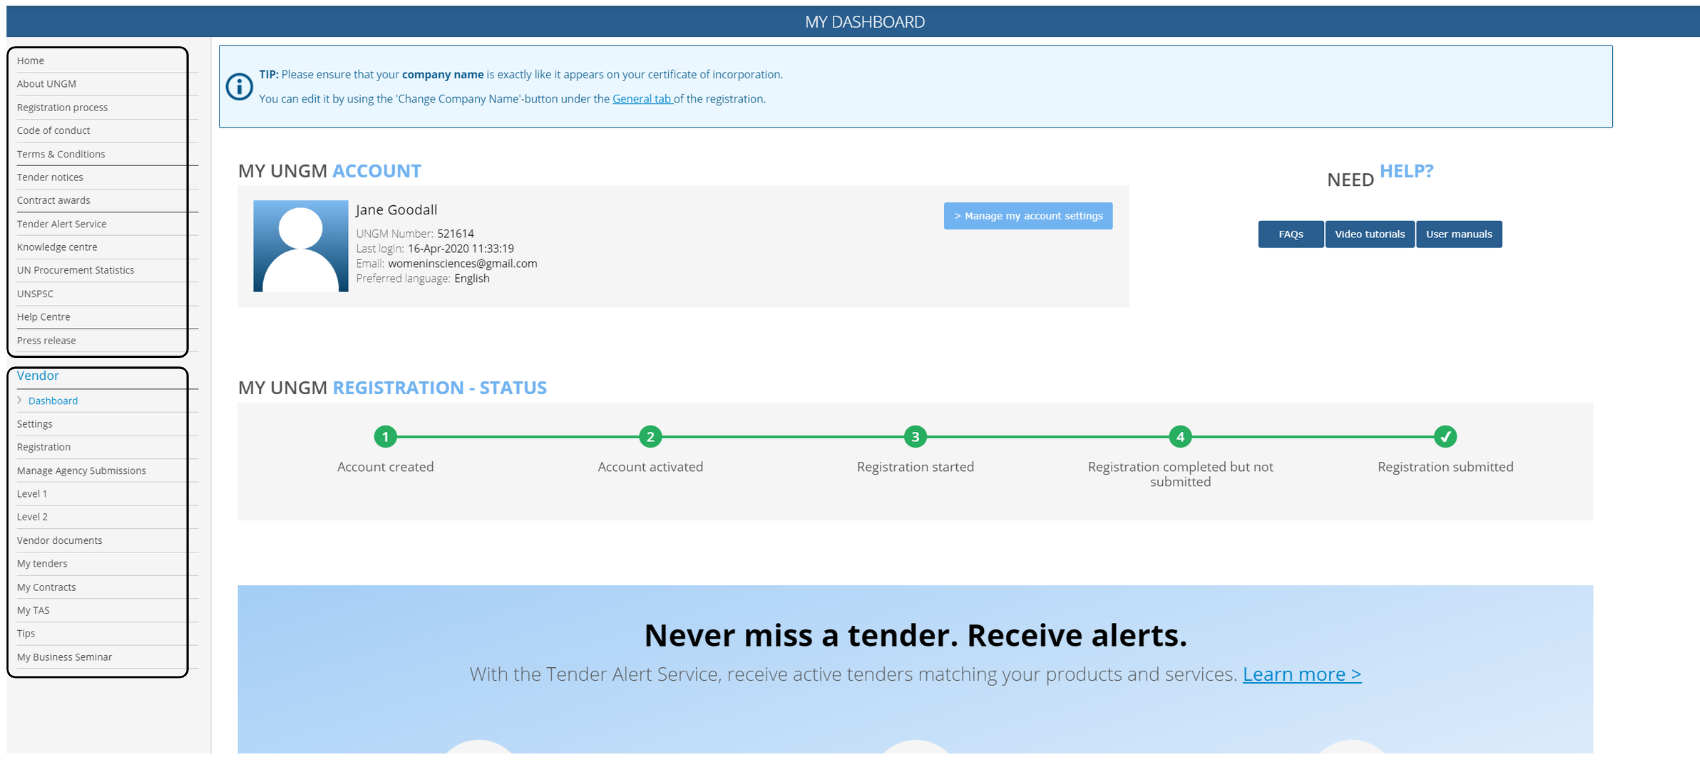
Task: Click step 2 Account activated circle
Action: coord(650,437)
